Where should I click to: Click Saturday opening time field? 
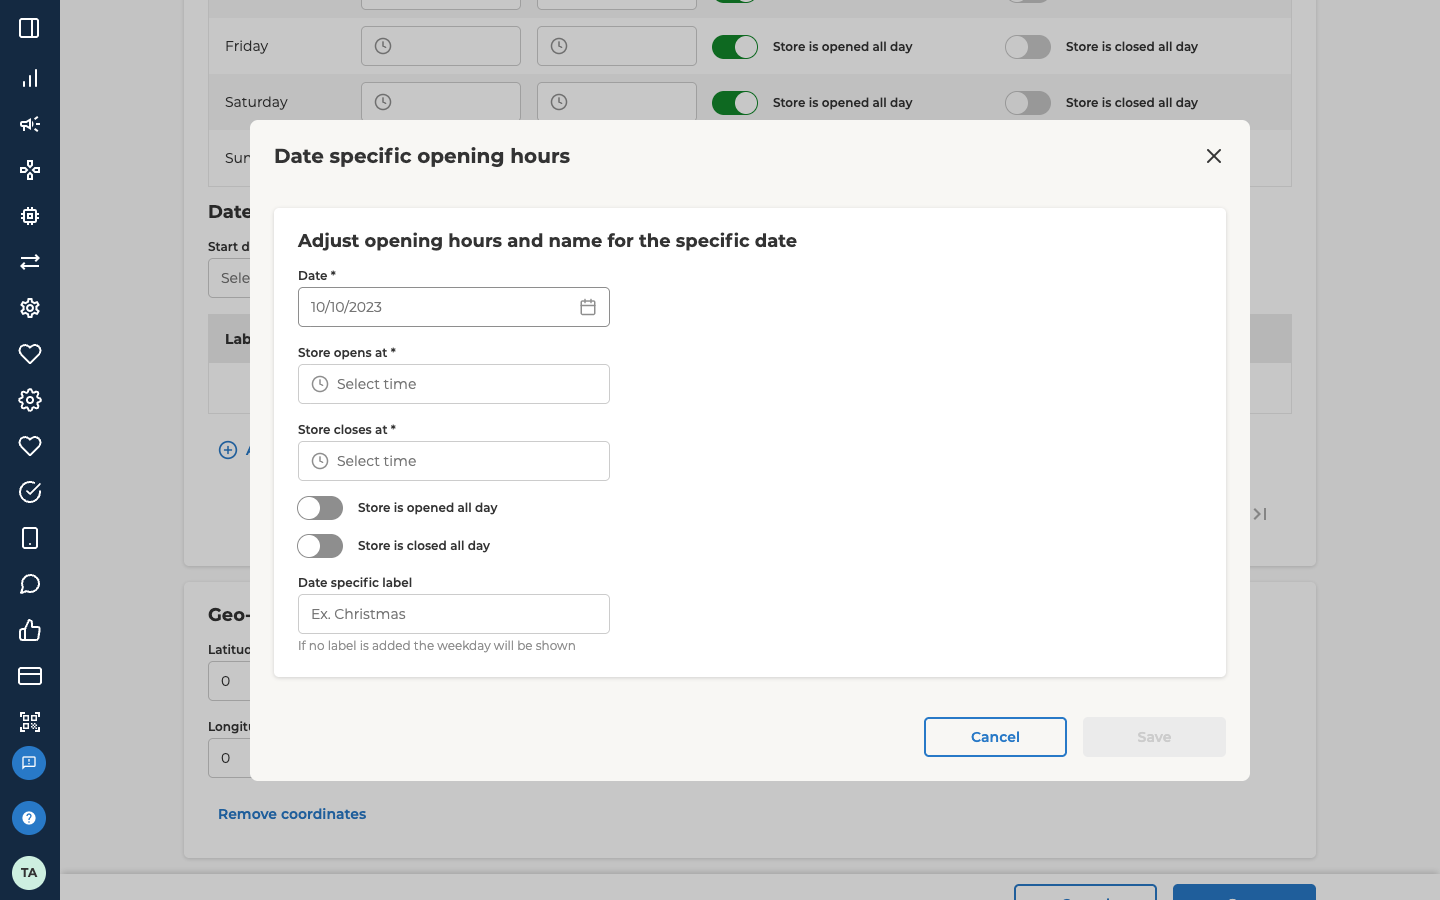point(441,102)
